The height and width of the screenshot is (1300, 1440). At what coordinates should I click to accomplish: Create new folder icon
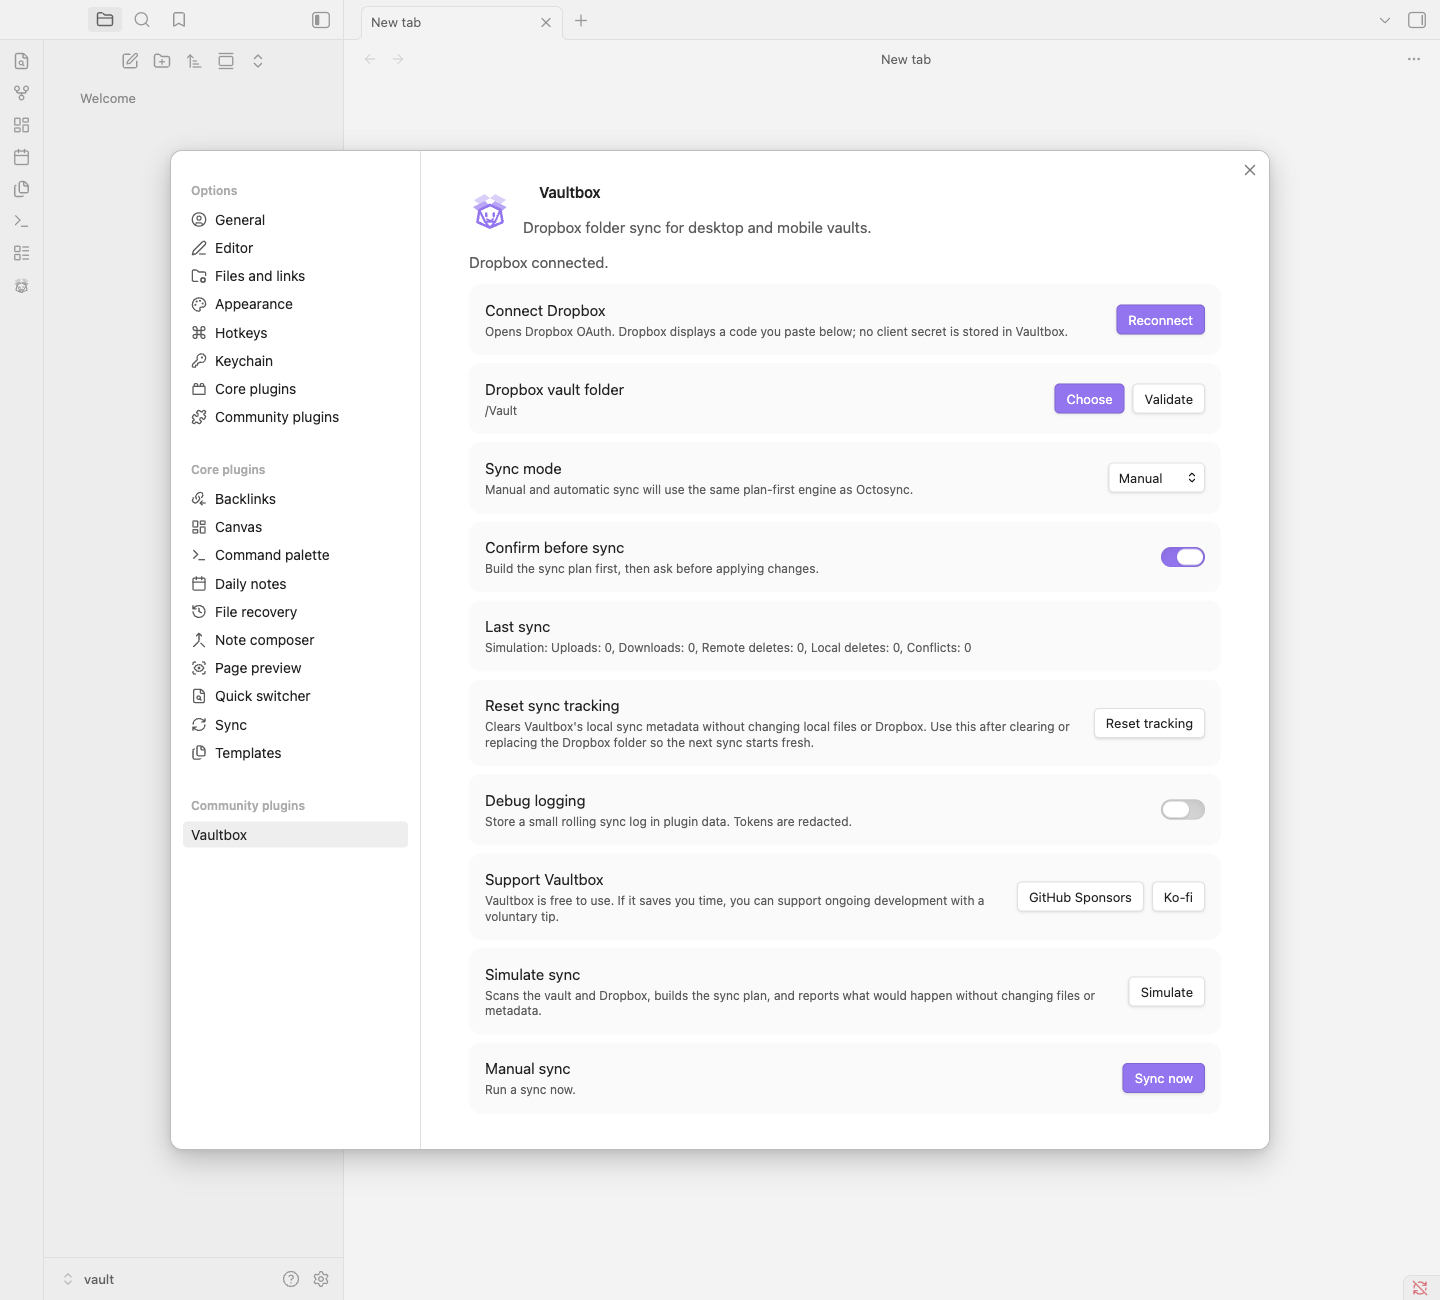point(162,61)
